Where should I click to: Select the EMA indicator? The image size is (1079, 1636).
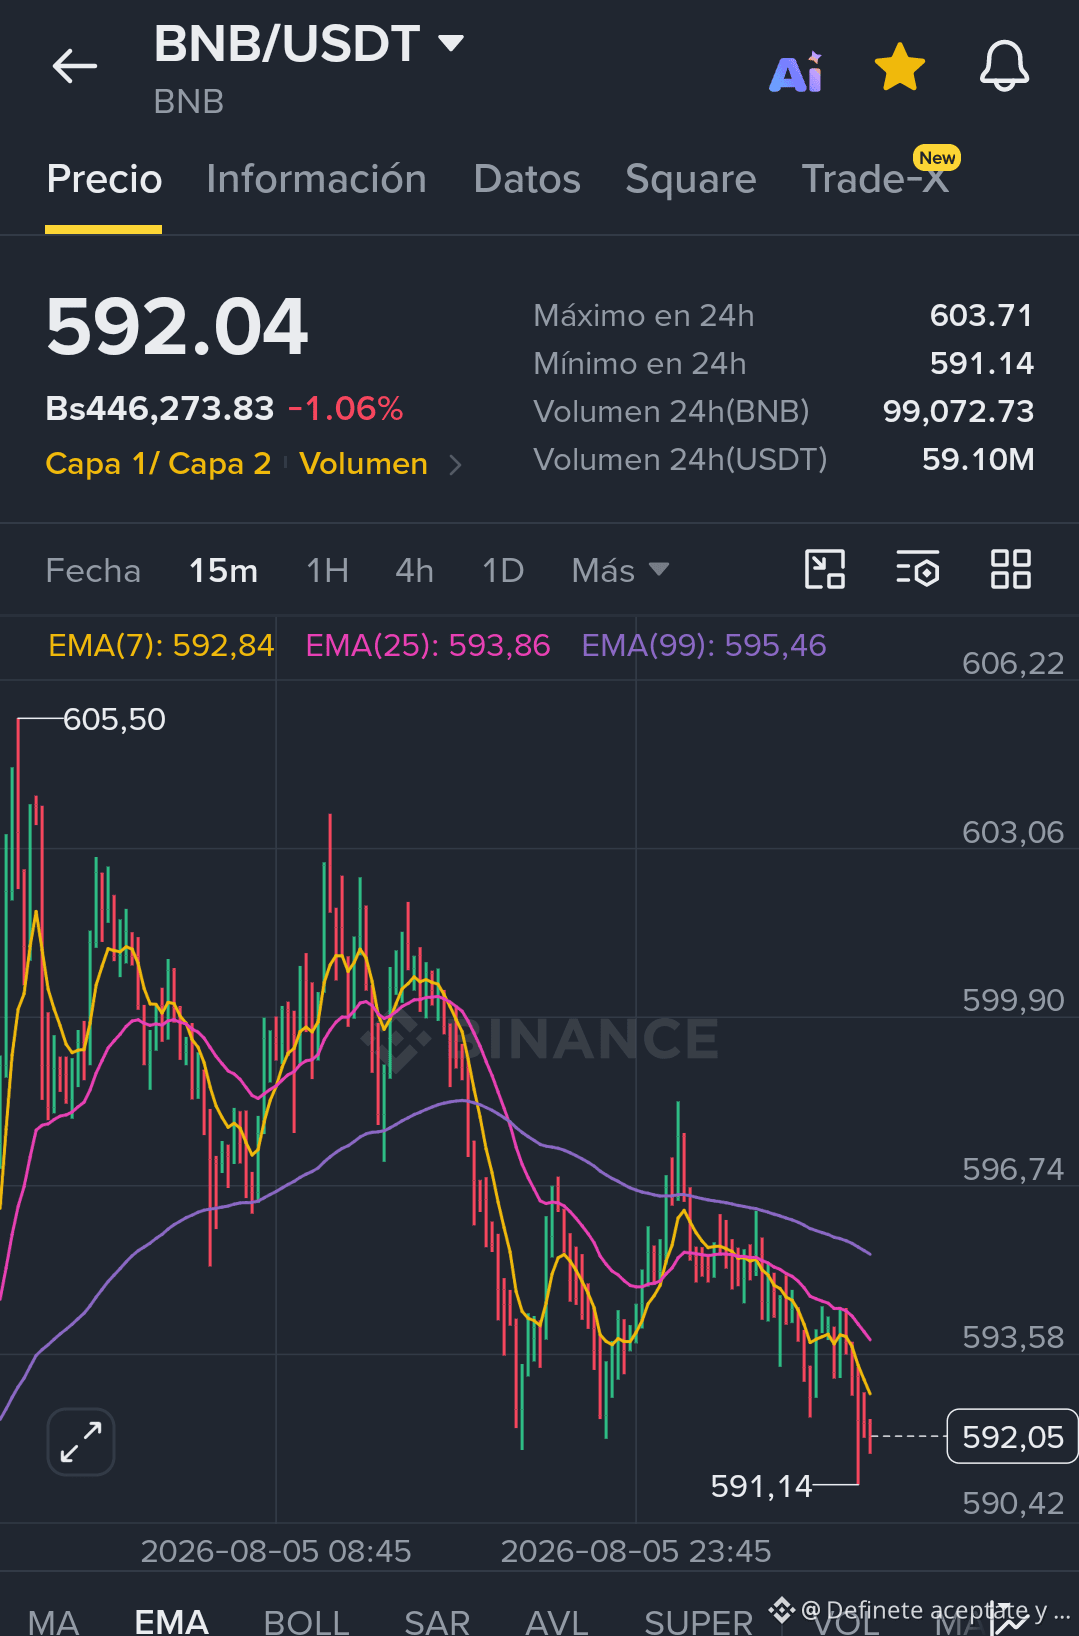[171, 1620]
